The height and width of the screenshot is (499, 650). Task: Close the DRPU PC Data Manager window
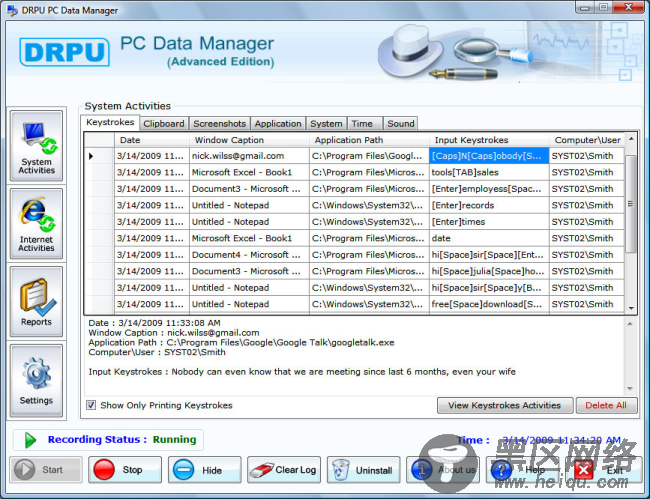[628, 7]
